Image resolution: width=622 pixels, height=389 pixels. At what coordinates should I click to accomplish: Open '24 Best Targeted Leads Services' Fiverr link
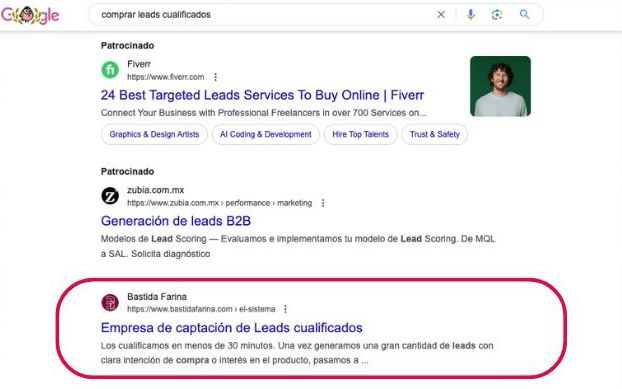[262, 95]
